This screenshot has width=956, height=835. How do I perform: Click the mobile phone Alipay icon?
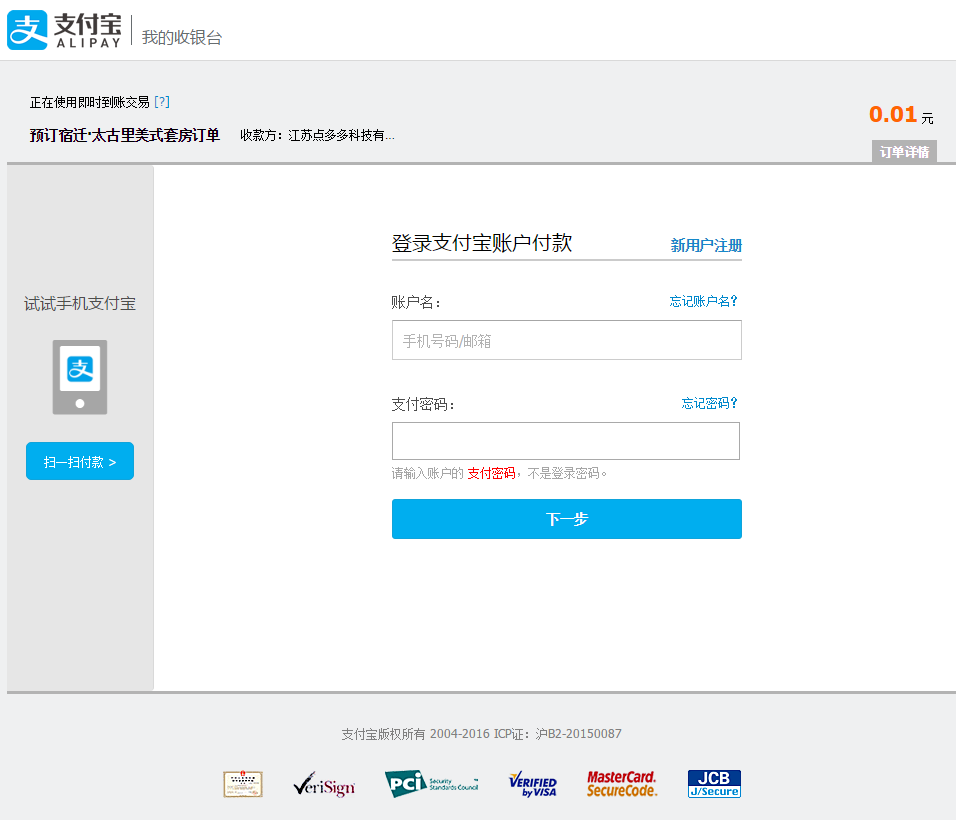(x=80, y=376)
